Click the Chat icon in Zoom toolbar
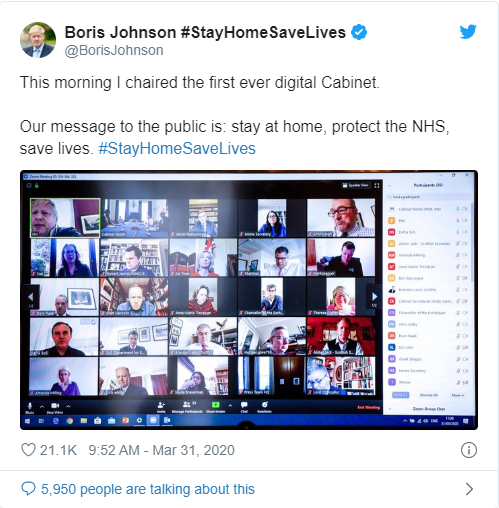Image resolution: width=499 pixels, height=508 pixels. (x=244, y=407)
